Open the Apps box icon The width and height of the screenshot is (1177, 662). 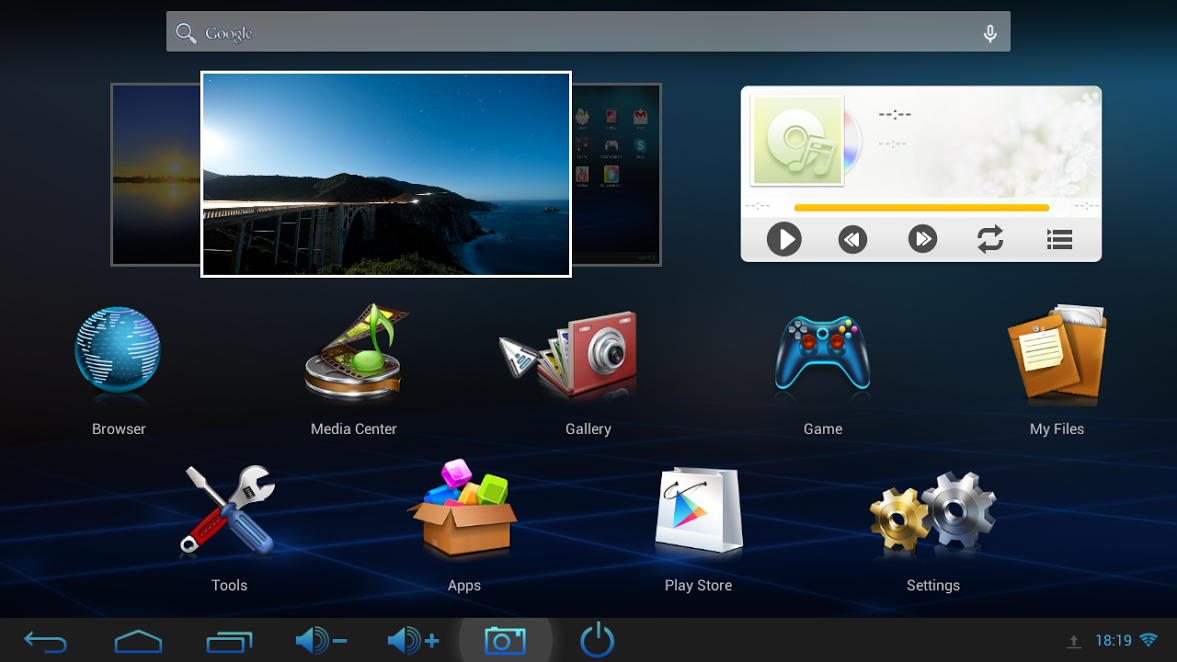coord(463,511)
